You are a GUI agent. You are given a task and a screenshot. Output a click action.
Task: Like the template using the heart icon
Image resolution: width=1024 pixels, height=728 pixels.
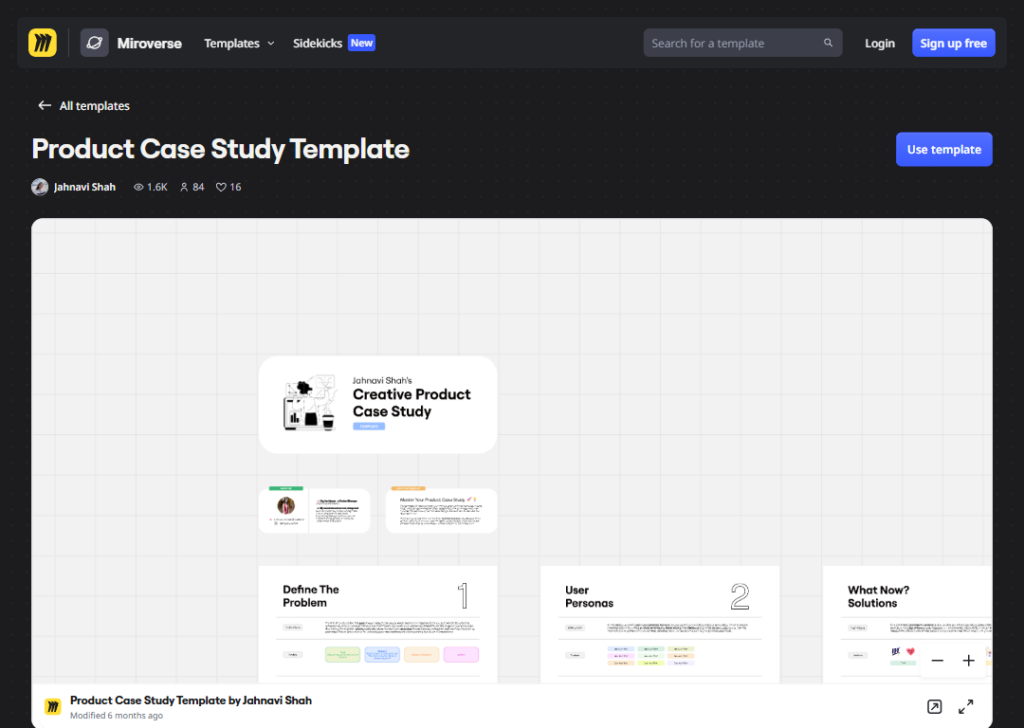pyautogui.click(x=221, y=187)
